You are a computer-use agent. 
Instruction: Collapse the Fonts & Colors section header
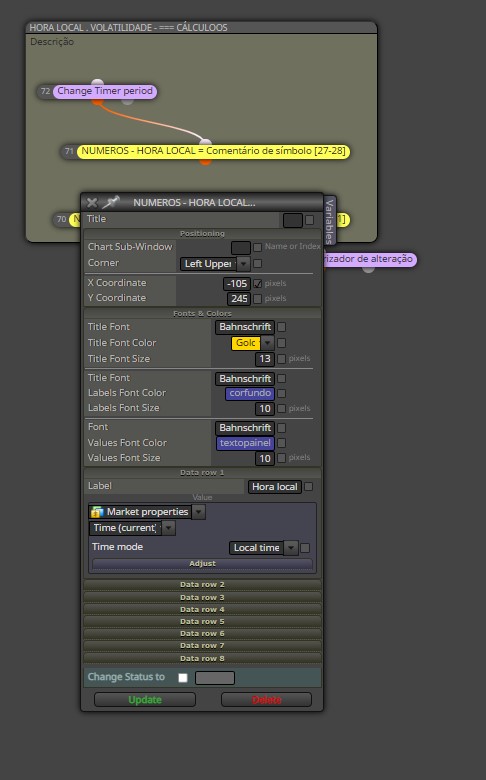point(202,313)
